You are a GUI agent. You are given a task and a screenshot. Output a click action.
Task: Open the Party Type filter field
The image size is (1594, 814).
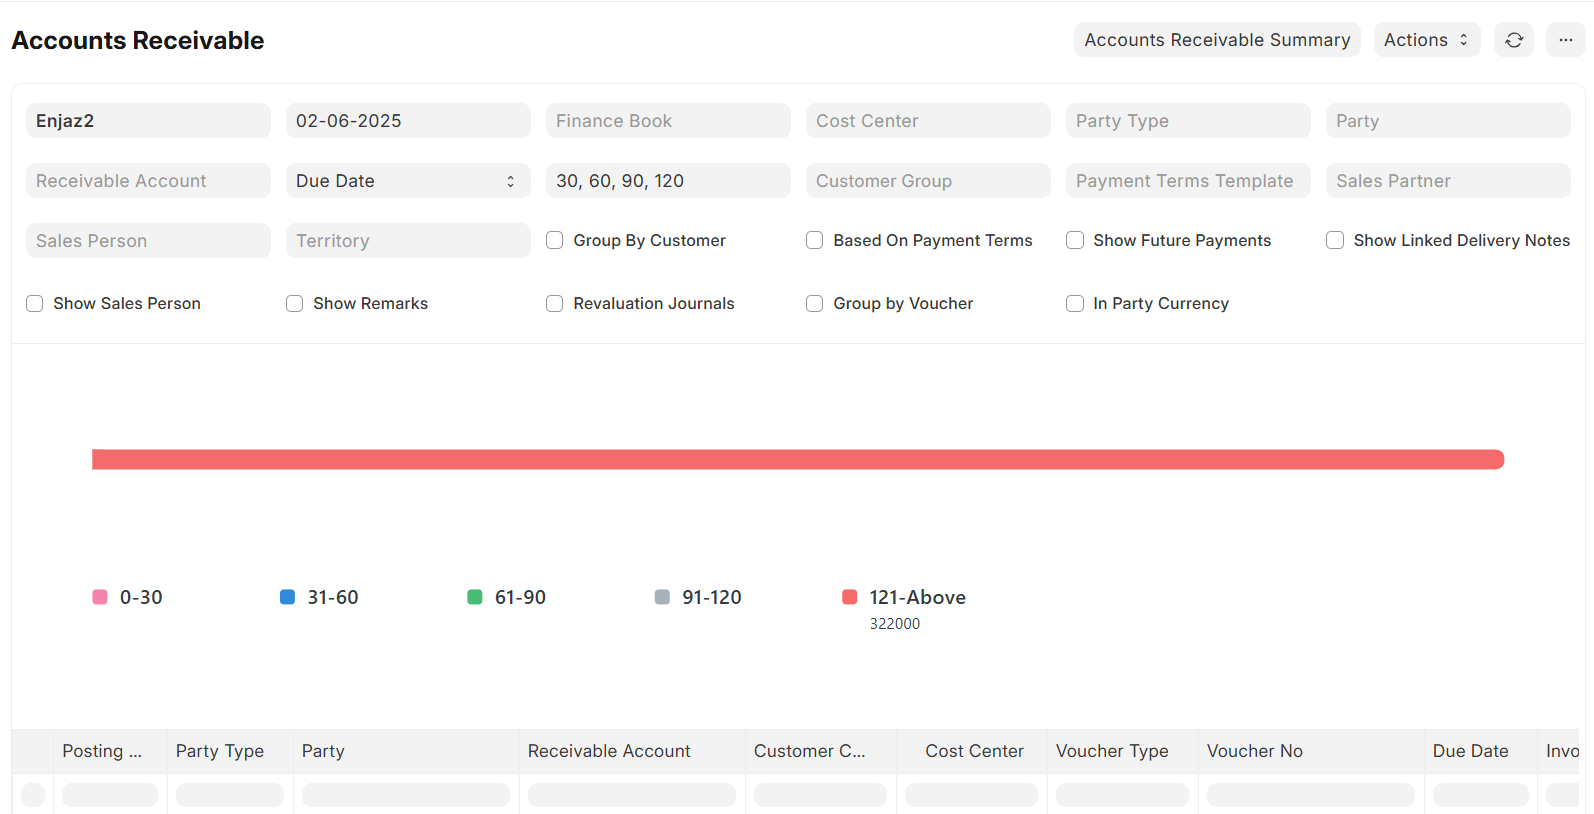[1187, 121]
